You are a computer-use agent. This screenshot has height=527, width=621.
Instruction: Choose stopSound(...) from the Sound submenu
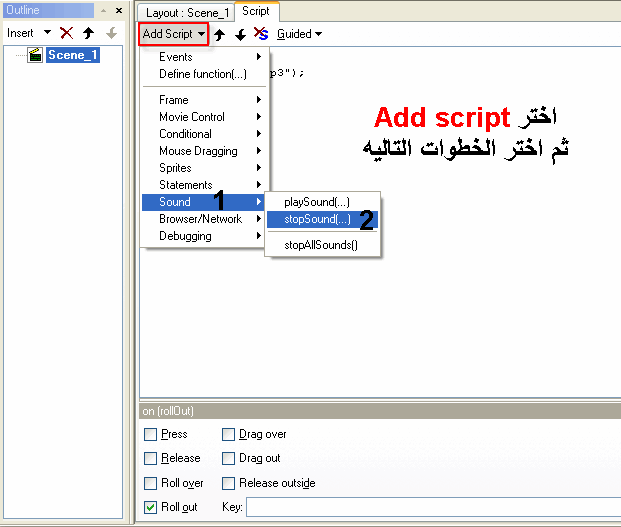(x=317, y=219)
